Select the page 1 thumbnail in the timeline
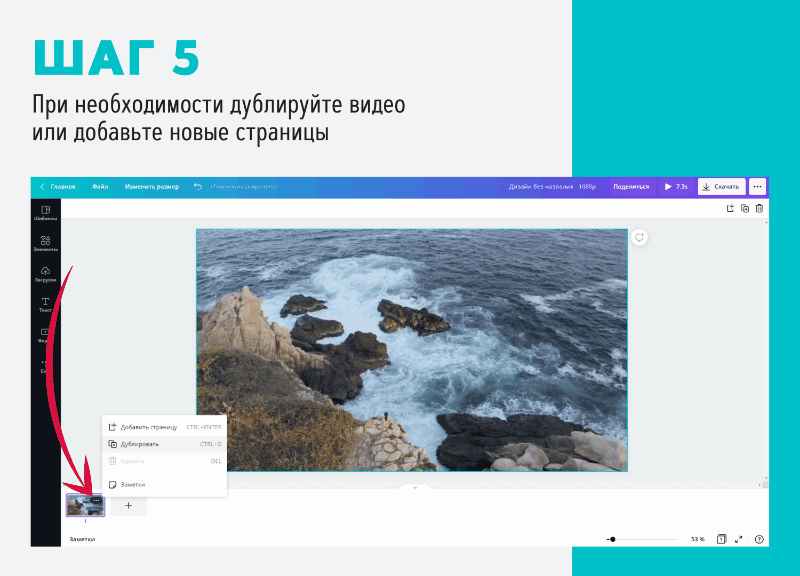The width and height of the screenshot is (800, 576). click(x=85, y=505)
